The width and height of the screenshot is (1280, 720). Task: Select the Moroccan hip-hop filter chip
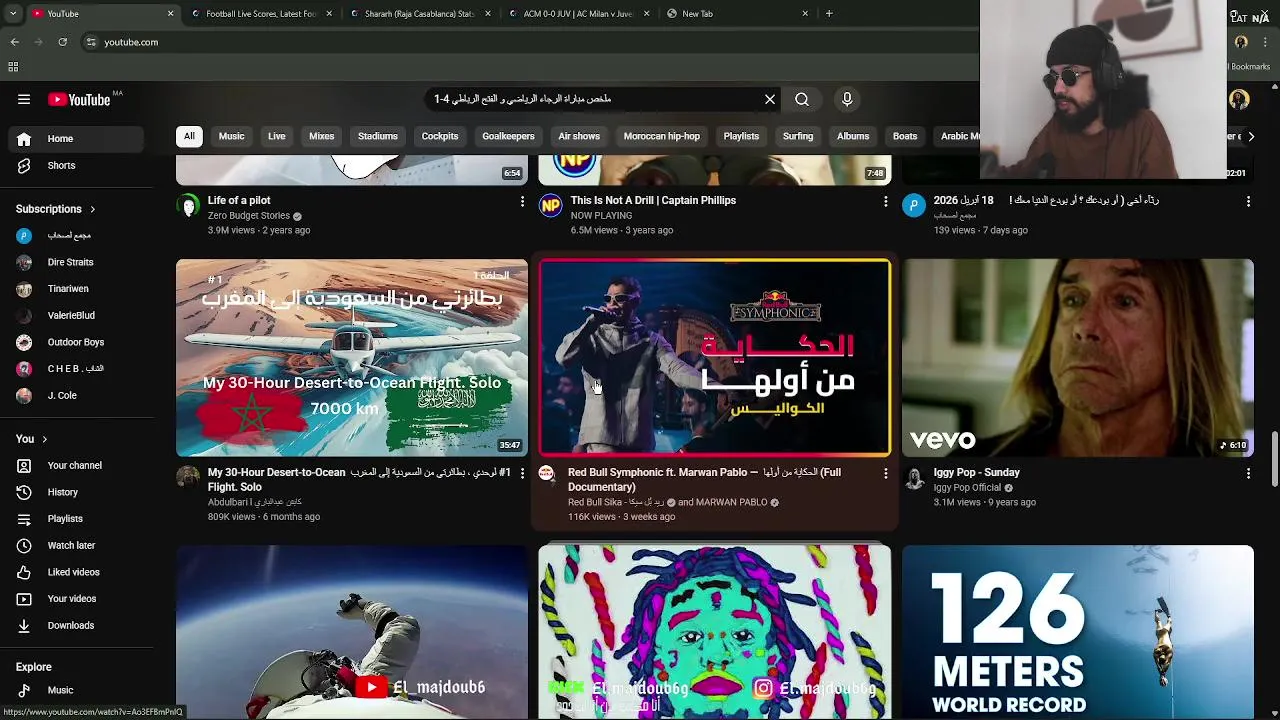[x=662, y=136]
